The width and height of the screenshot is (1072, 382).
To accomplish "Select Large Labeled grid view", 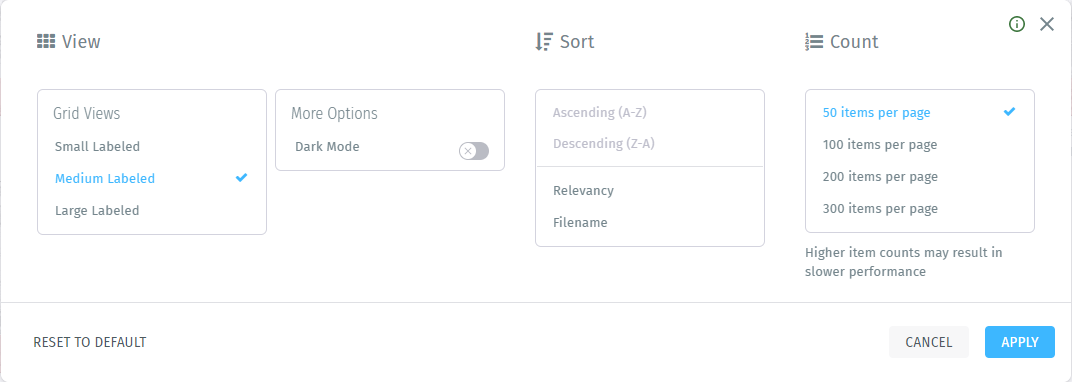I will (x=97, y=210).
